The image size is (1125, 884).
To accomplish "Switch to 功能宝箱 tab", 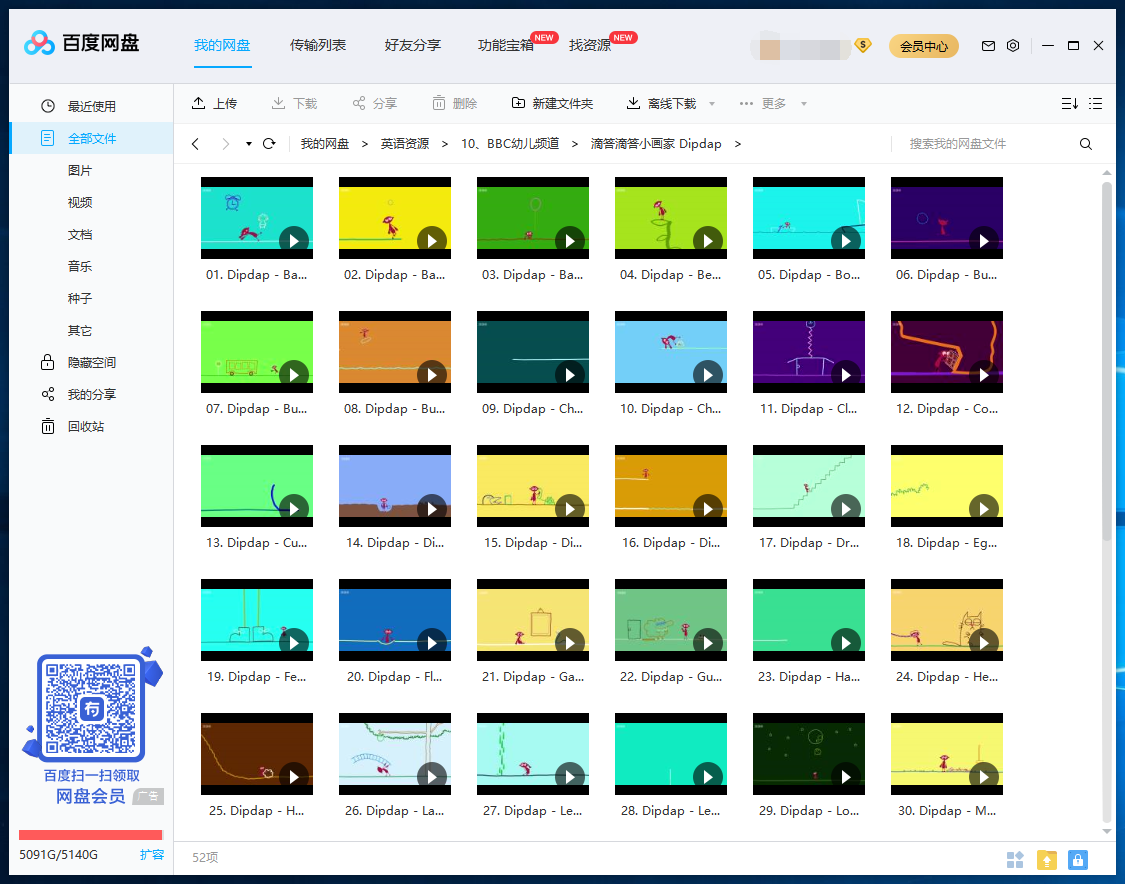I will pos(506,45).
